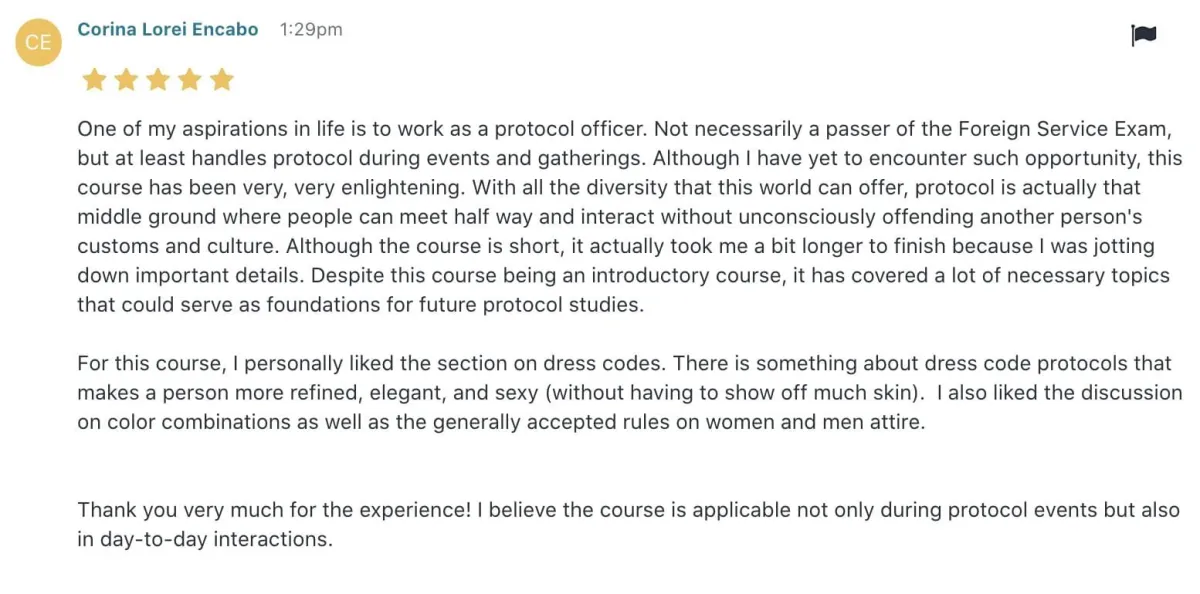The height and width of the screenshot is (594, 1200).
Task: Select the third rating star
Action: coord(158,80)
